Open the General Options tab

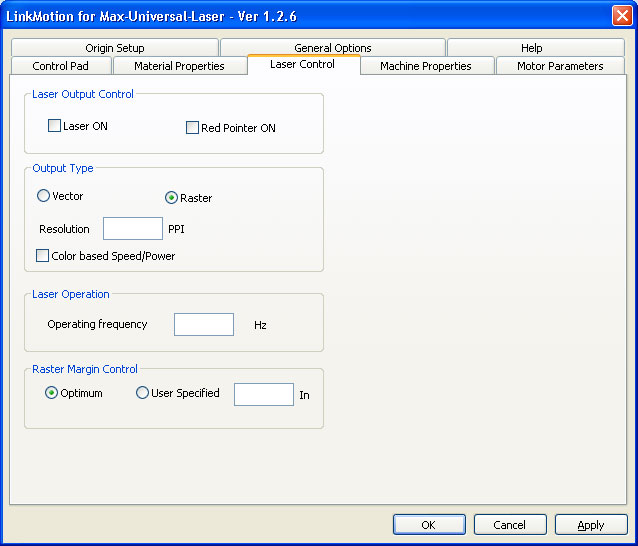point(332,48)
